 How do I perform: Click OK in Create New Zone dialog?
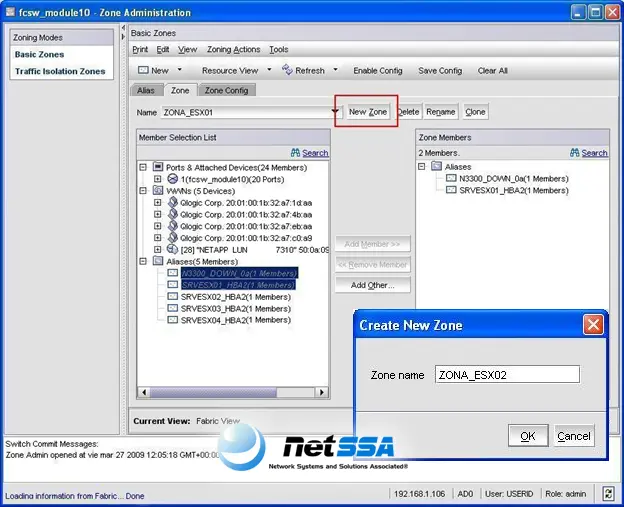point(528,436)
